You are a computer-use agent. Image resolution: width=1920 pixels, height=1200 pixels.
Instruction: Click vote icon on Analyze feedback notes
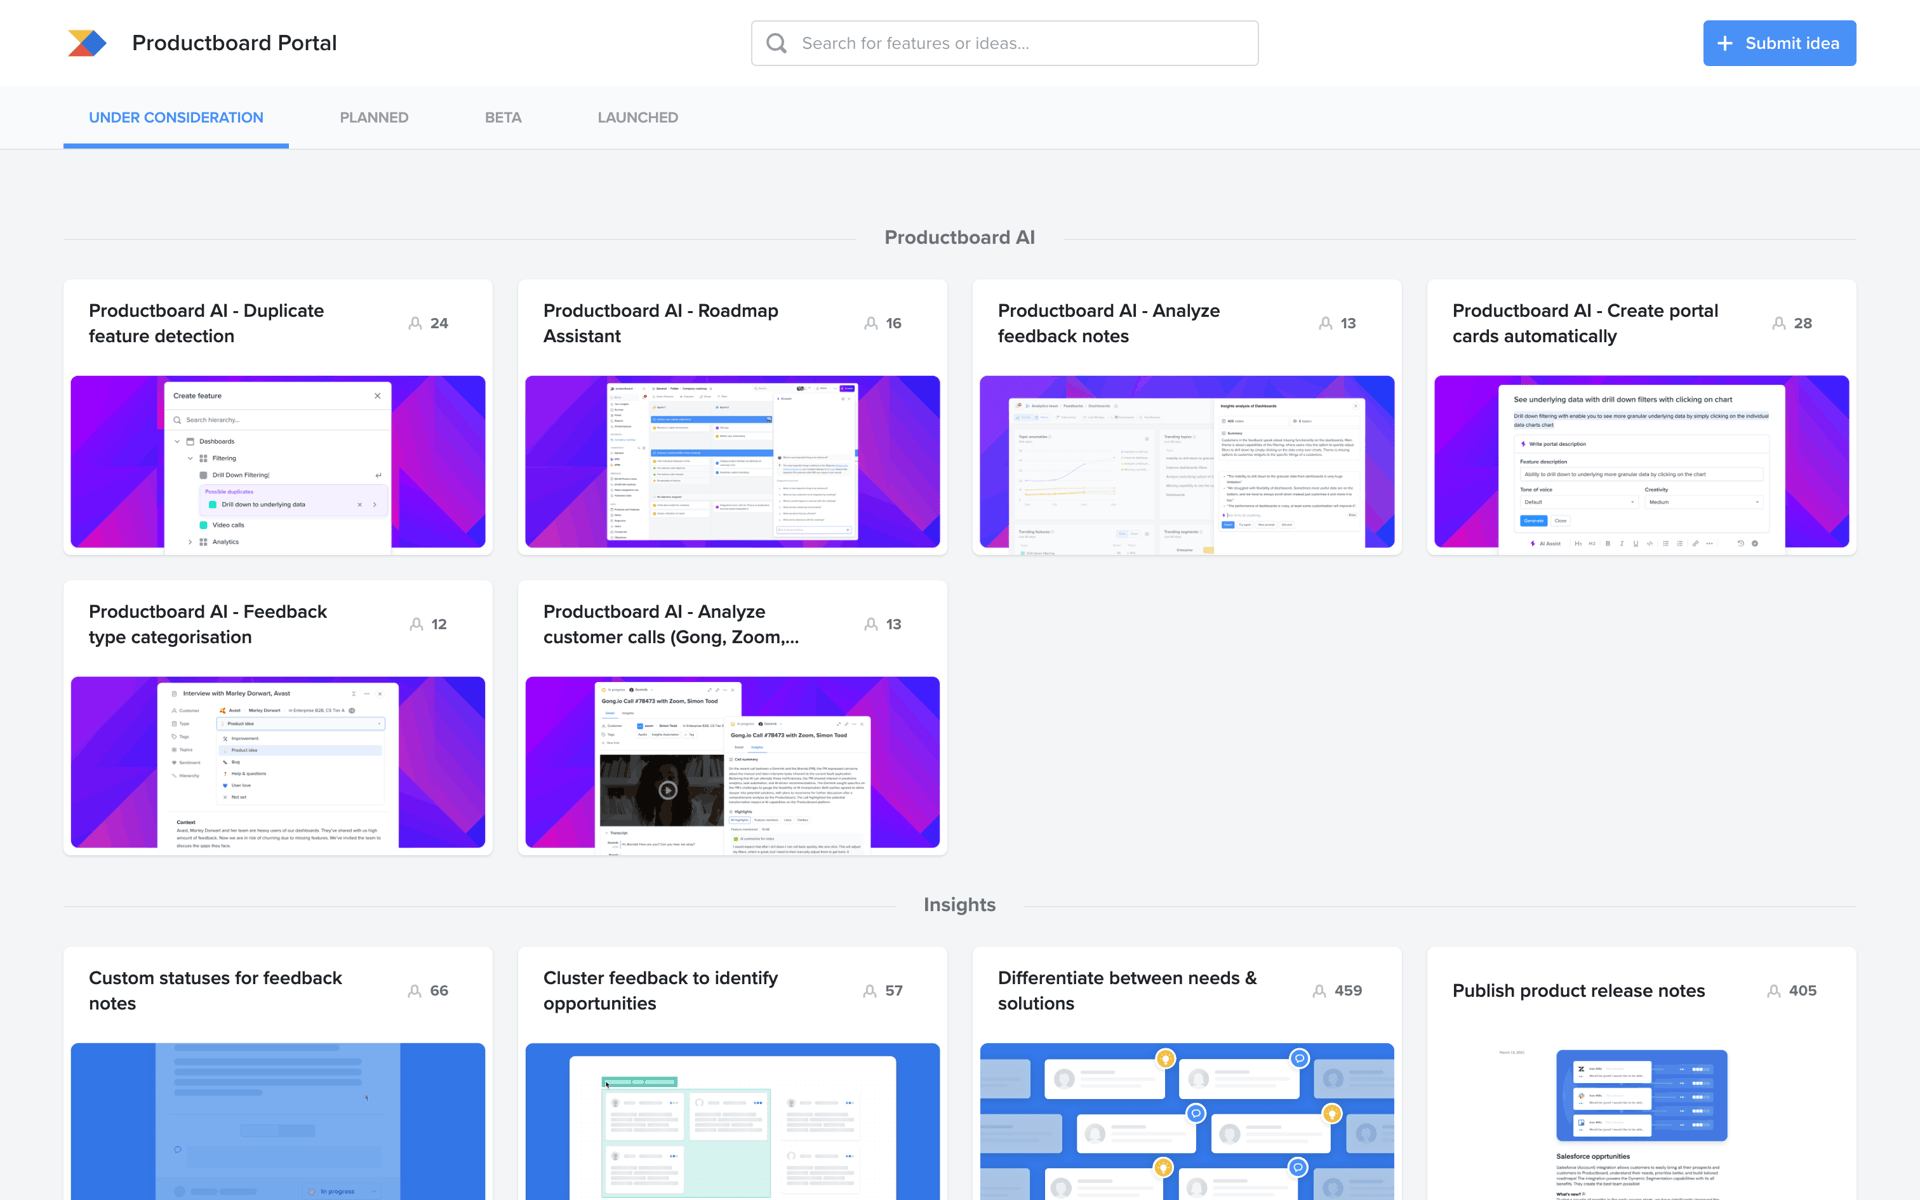(x=1325, y=323)
